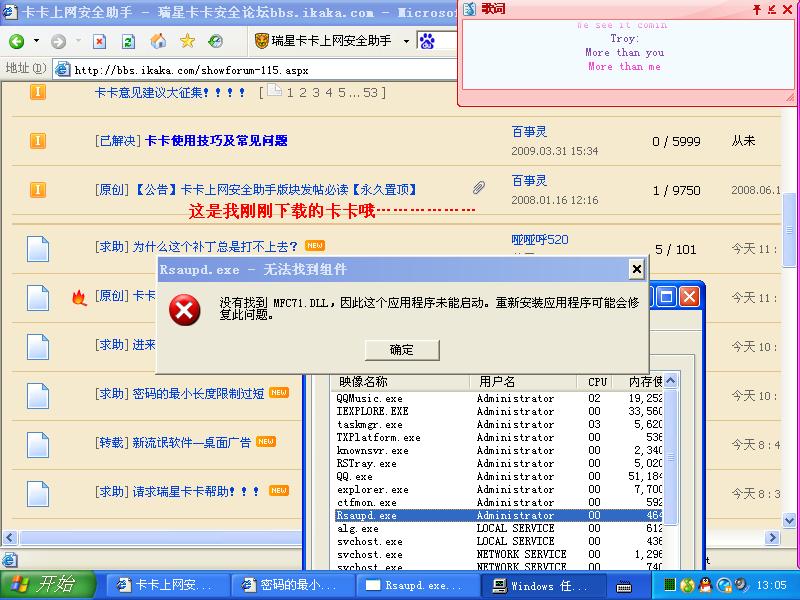Viewport: 800px width, 600px height.
Task: Click the system clock showing 13:05
Action: [771, 585]
